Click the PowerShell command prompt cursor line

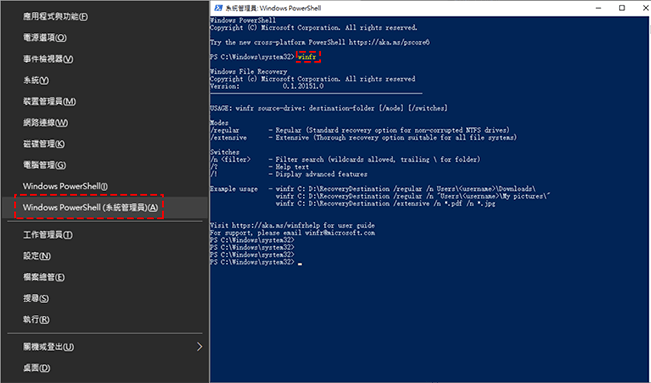tap(256, 263)
